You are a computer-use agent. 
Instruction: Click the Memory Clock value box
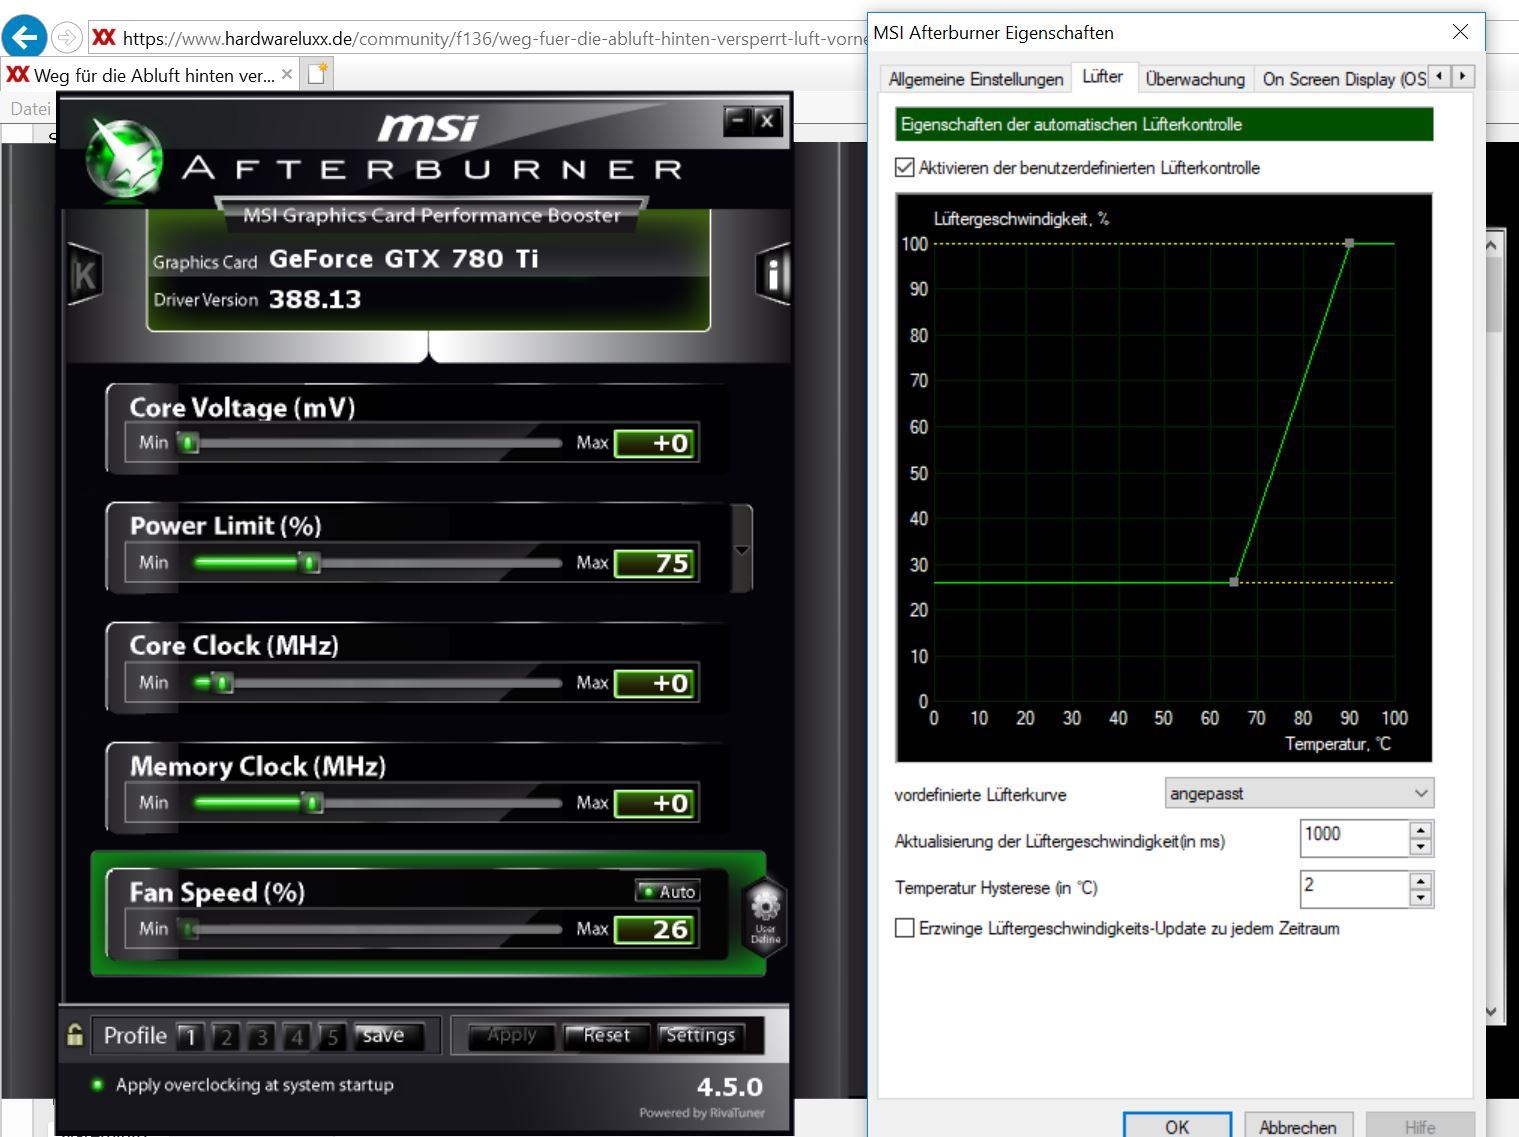point(656,803)
